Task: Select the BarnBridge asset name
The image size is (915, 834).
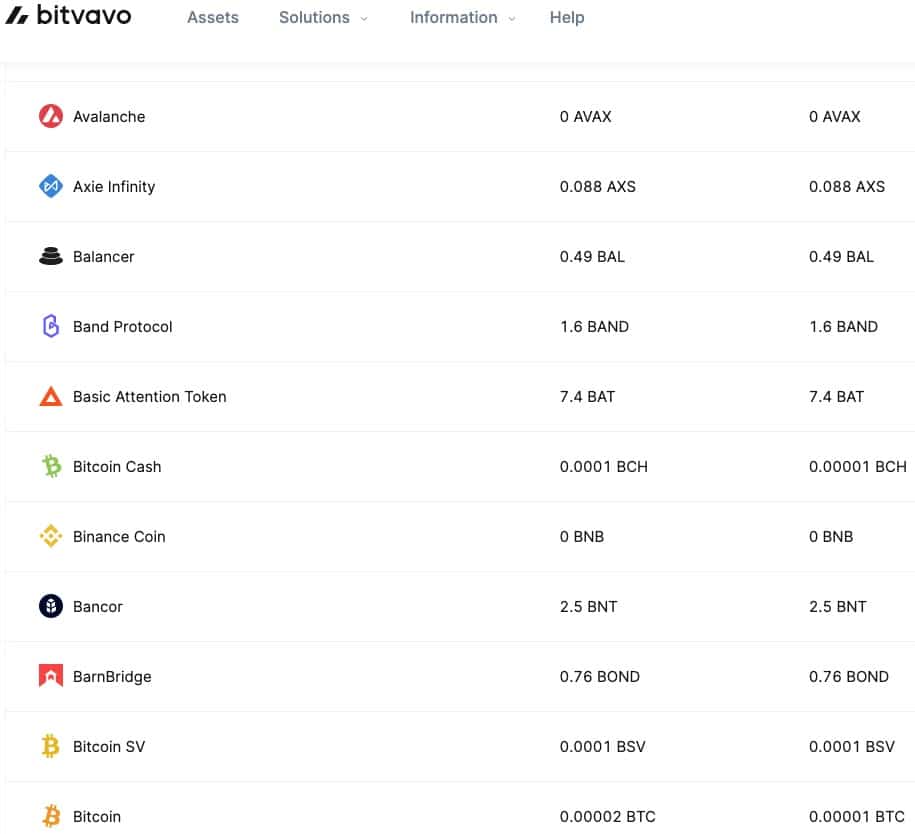Action: click(112, 677)
